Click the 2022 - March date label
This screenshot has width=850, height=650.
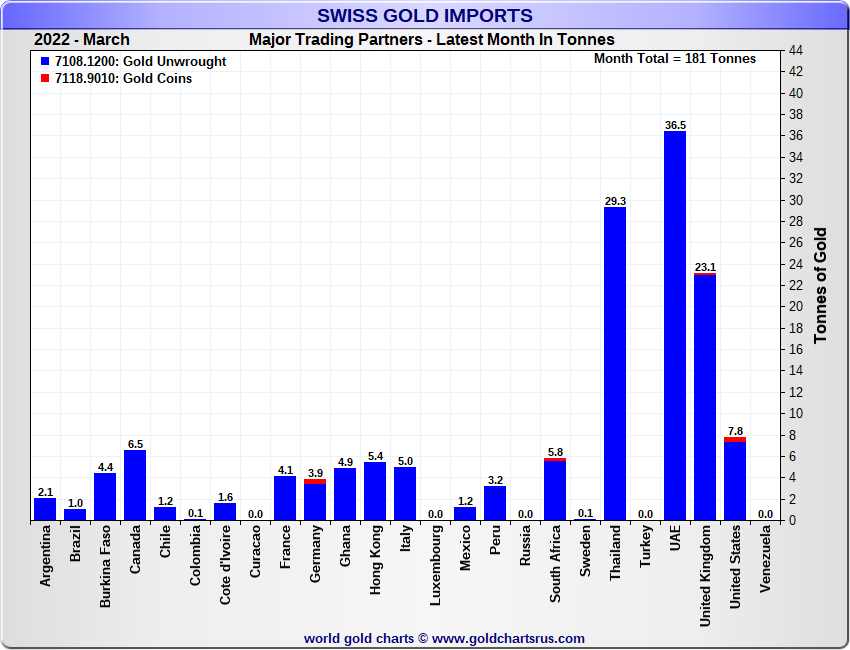pyautogui.click(x=82, y=40)
